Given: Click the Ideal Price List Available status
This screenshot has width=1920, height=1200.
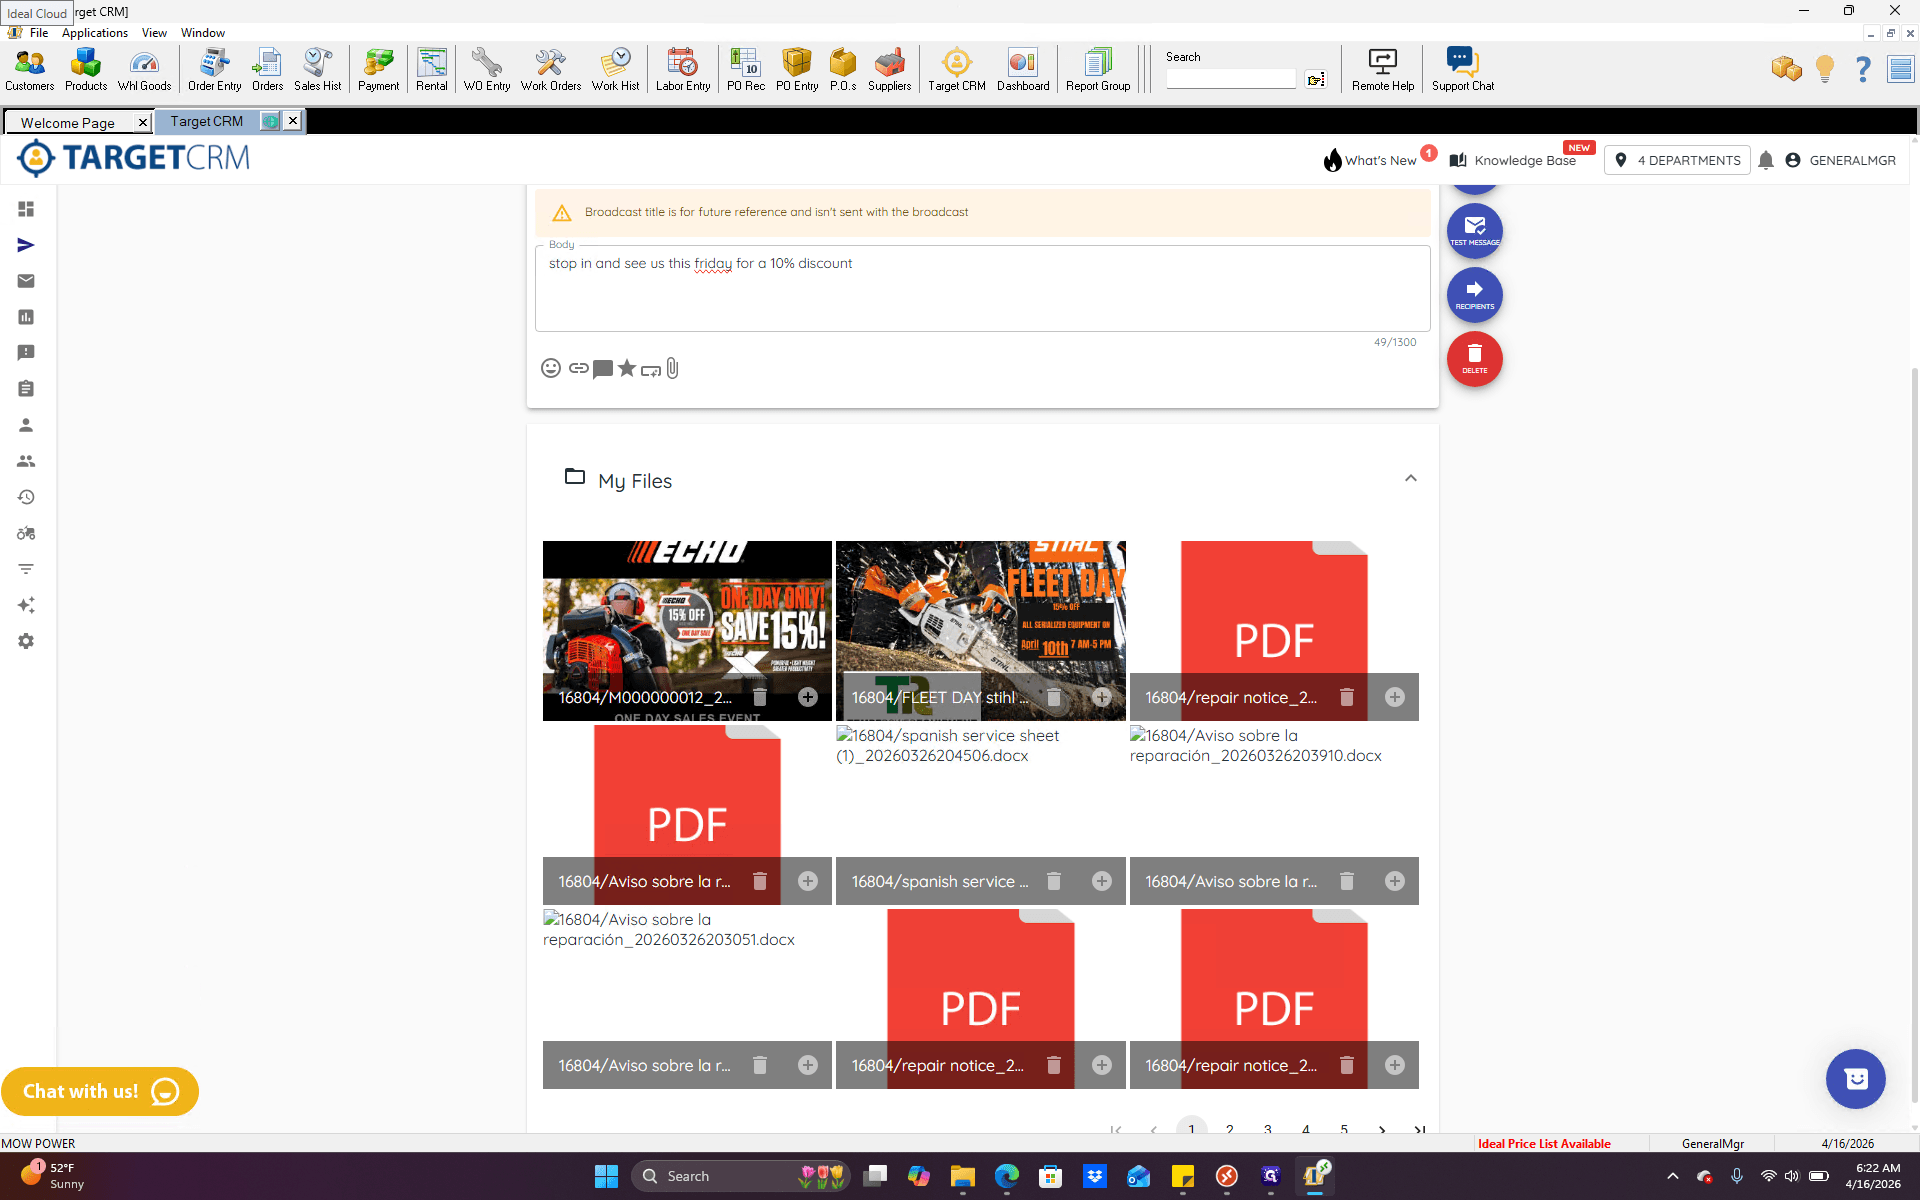Looking at the screenshot, I should click(1544, 1143).
